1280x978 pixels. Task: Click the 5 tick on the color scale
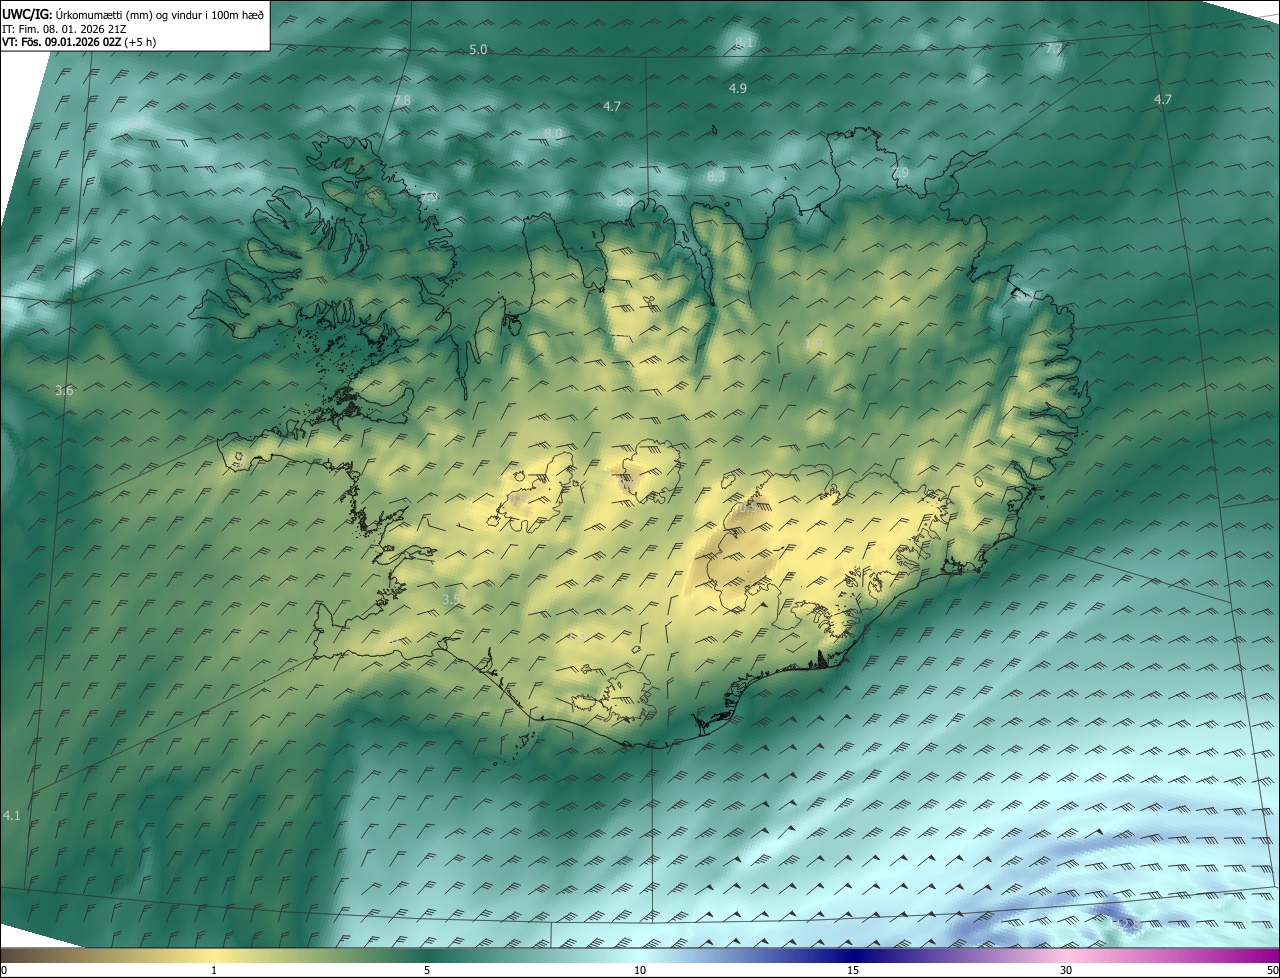427,971
